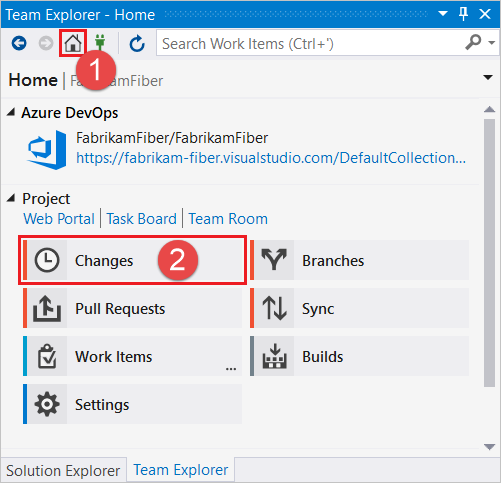Open Manage Connections via green plug icon
The width and height of the screenshot is (501, 483).
100,43
